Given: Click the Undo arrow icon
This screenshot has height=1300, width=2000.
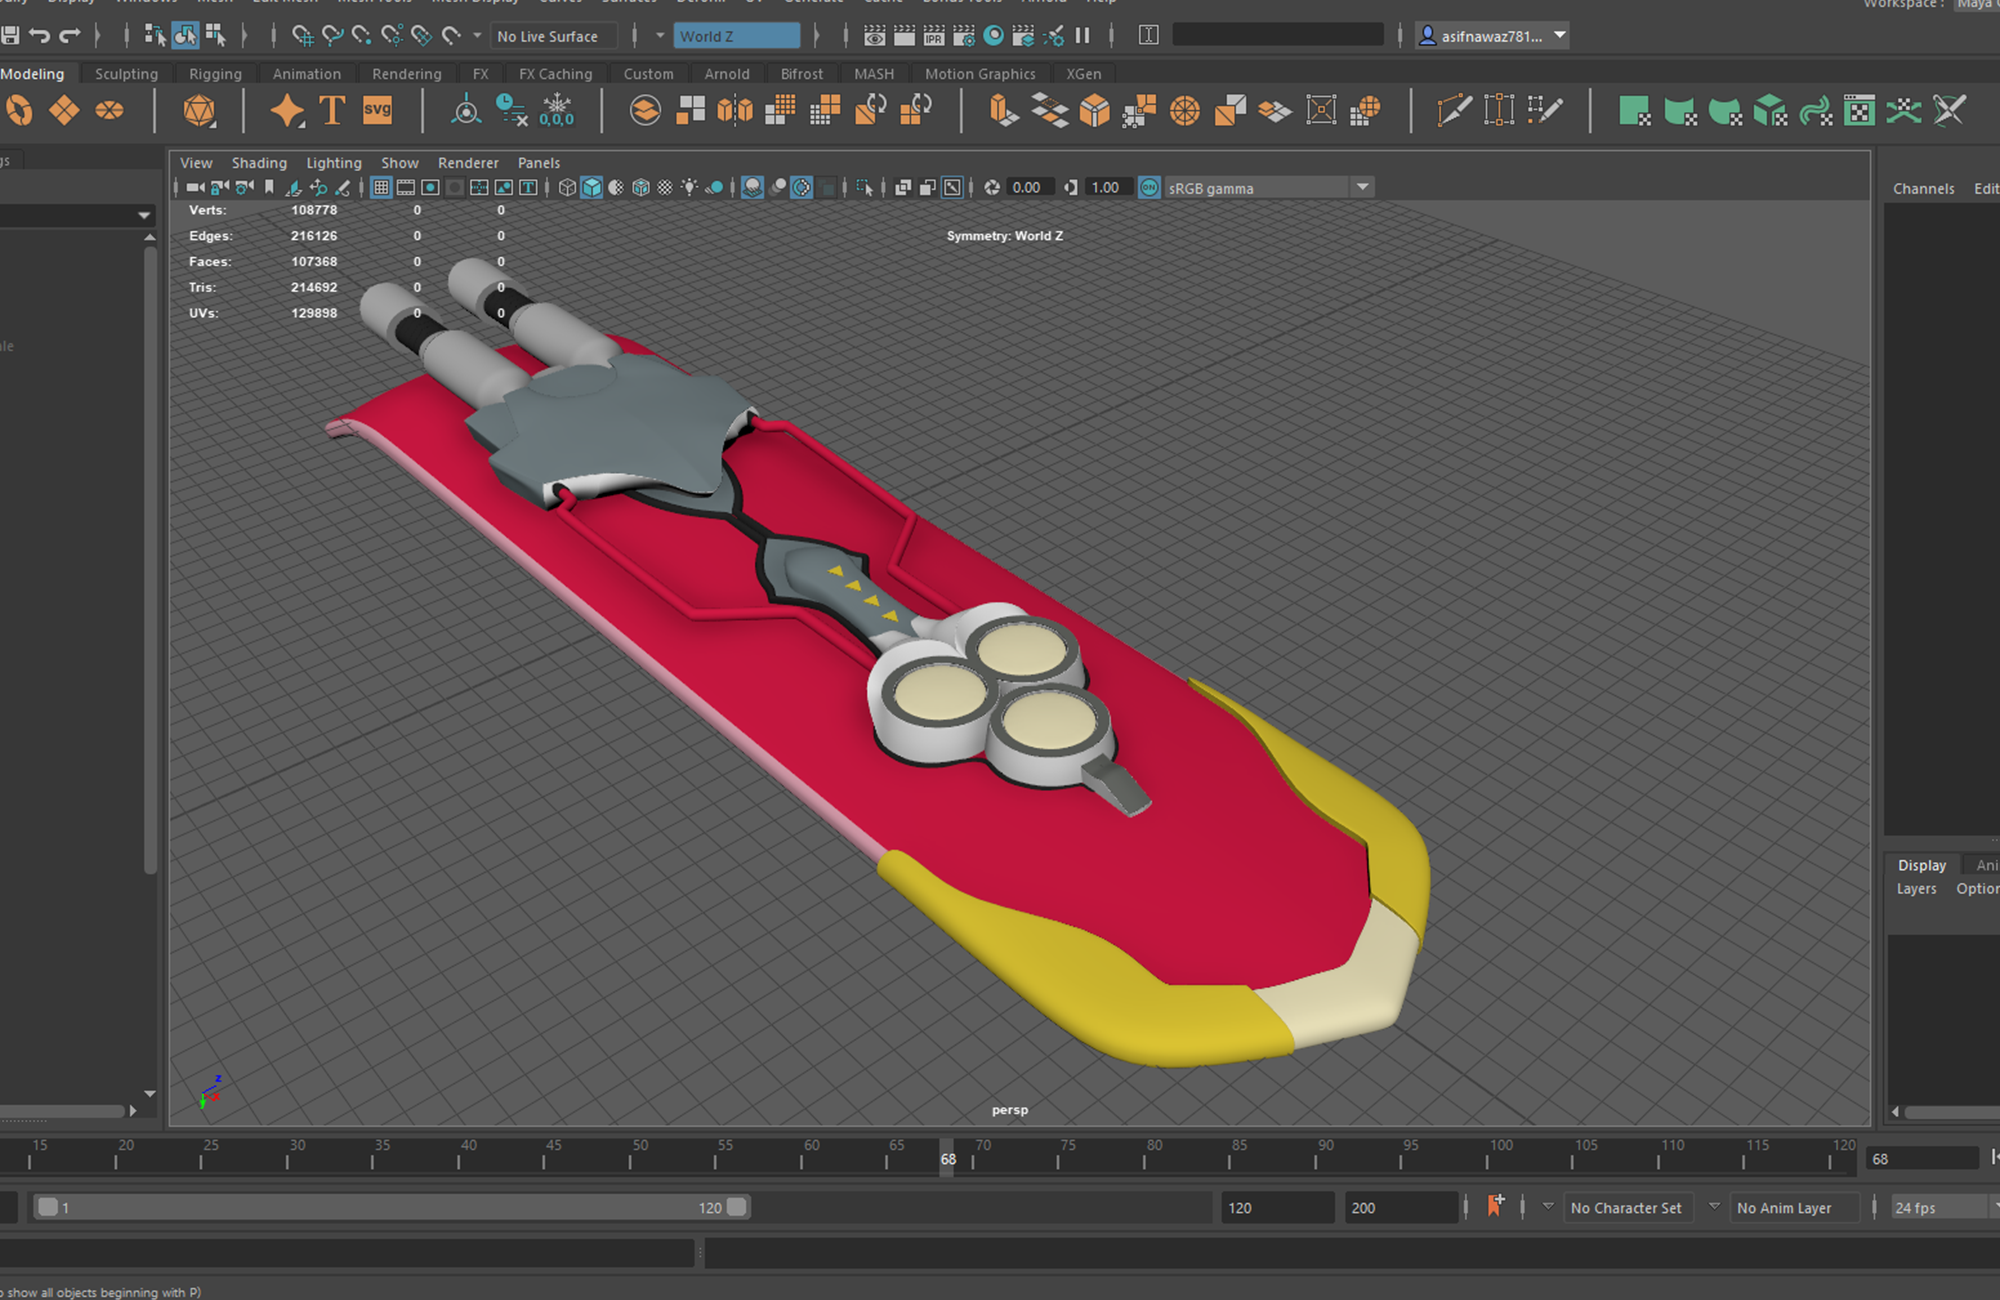Looking at the screenshot, I should [40, 36].
